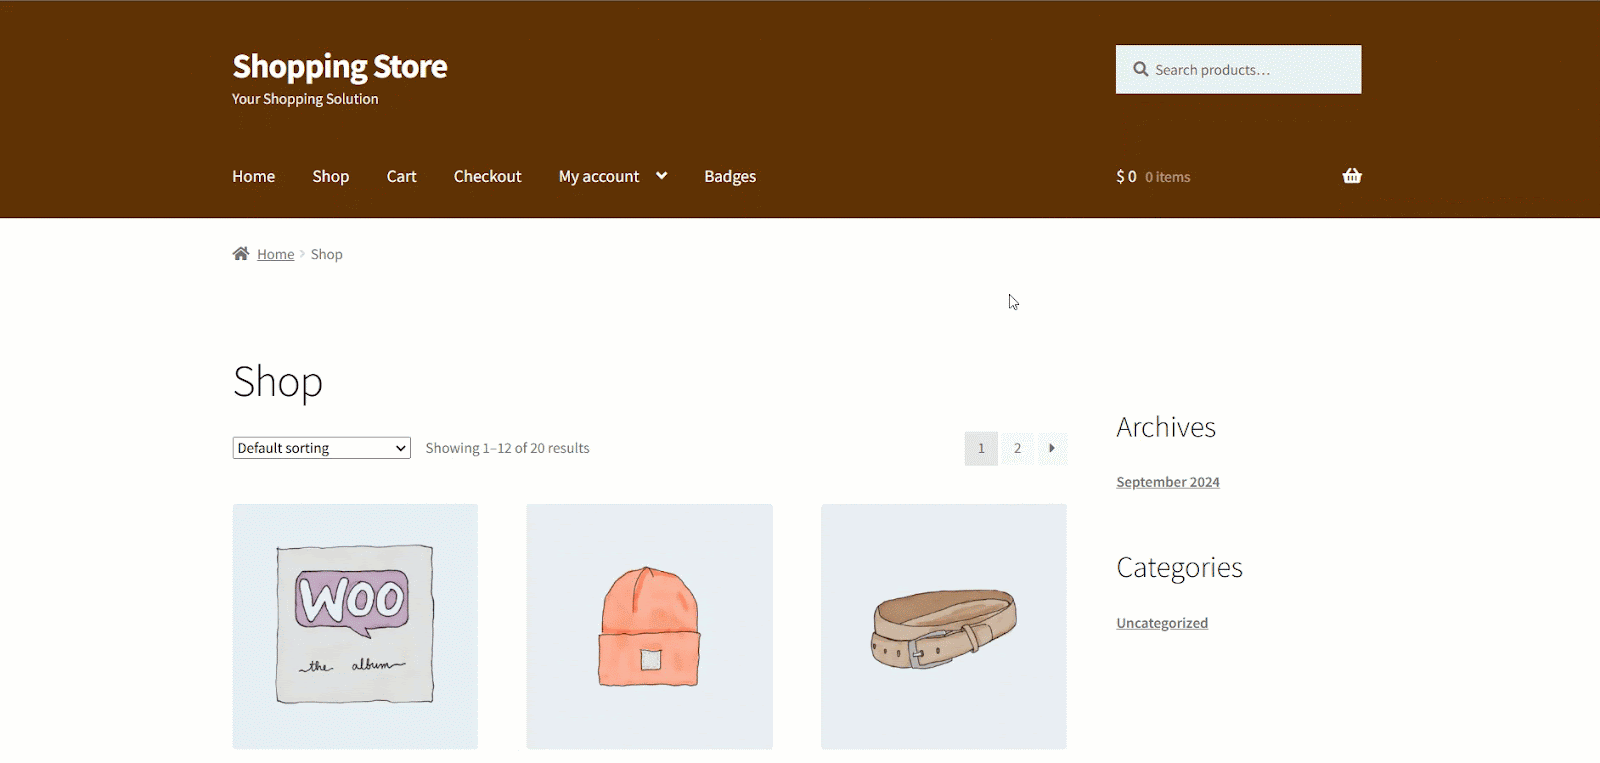Screen dimensions: 1600x763
Task: Browse the Uncategorized category link
Action: coord(1161,623)
